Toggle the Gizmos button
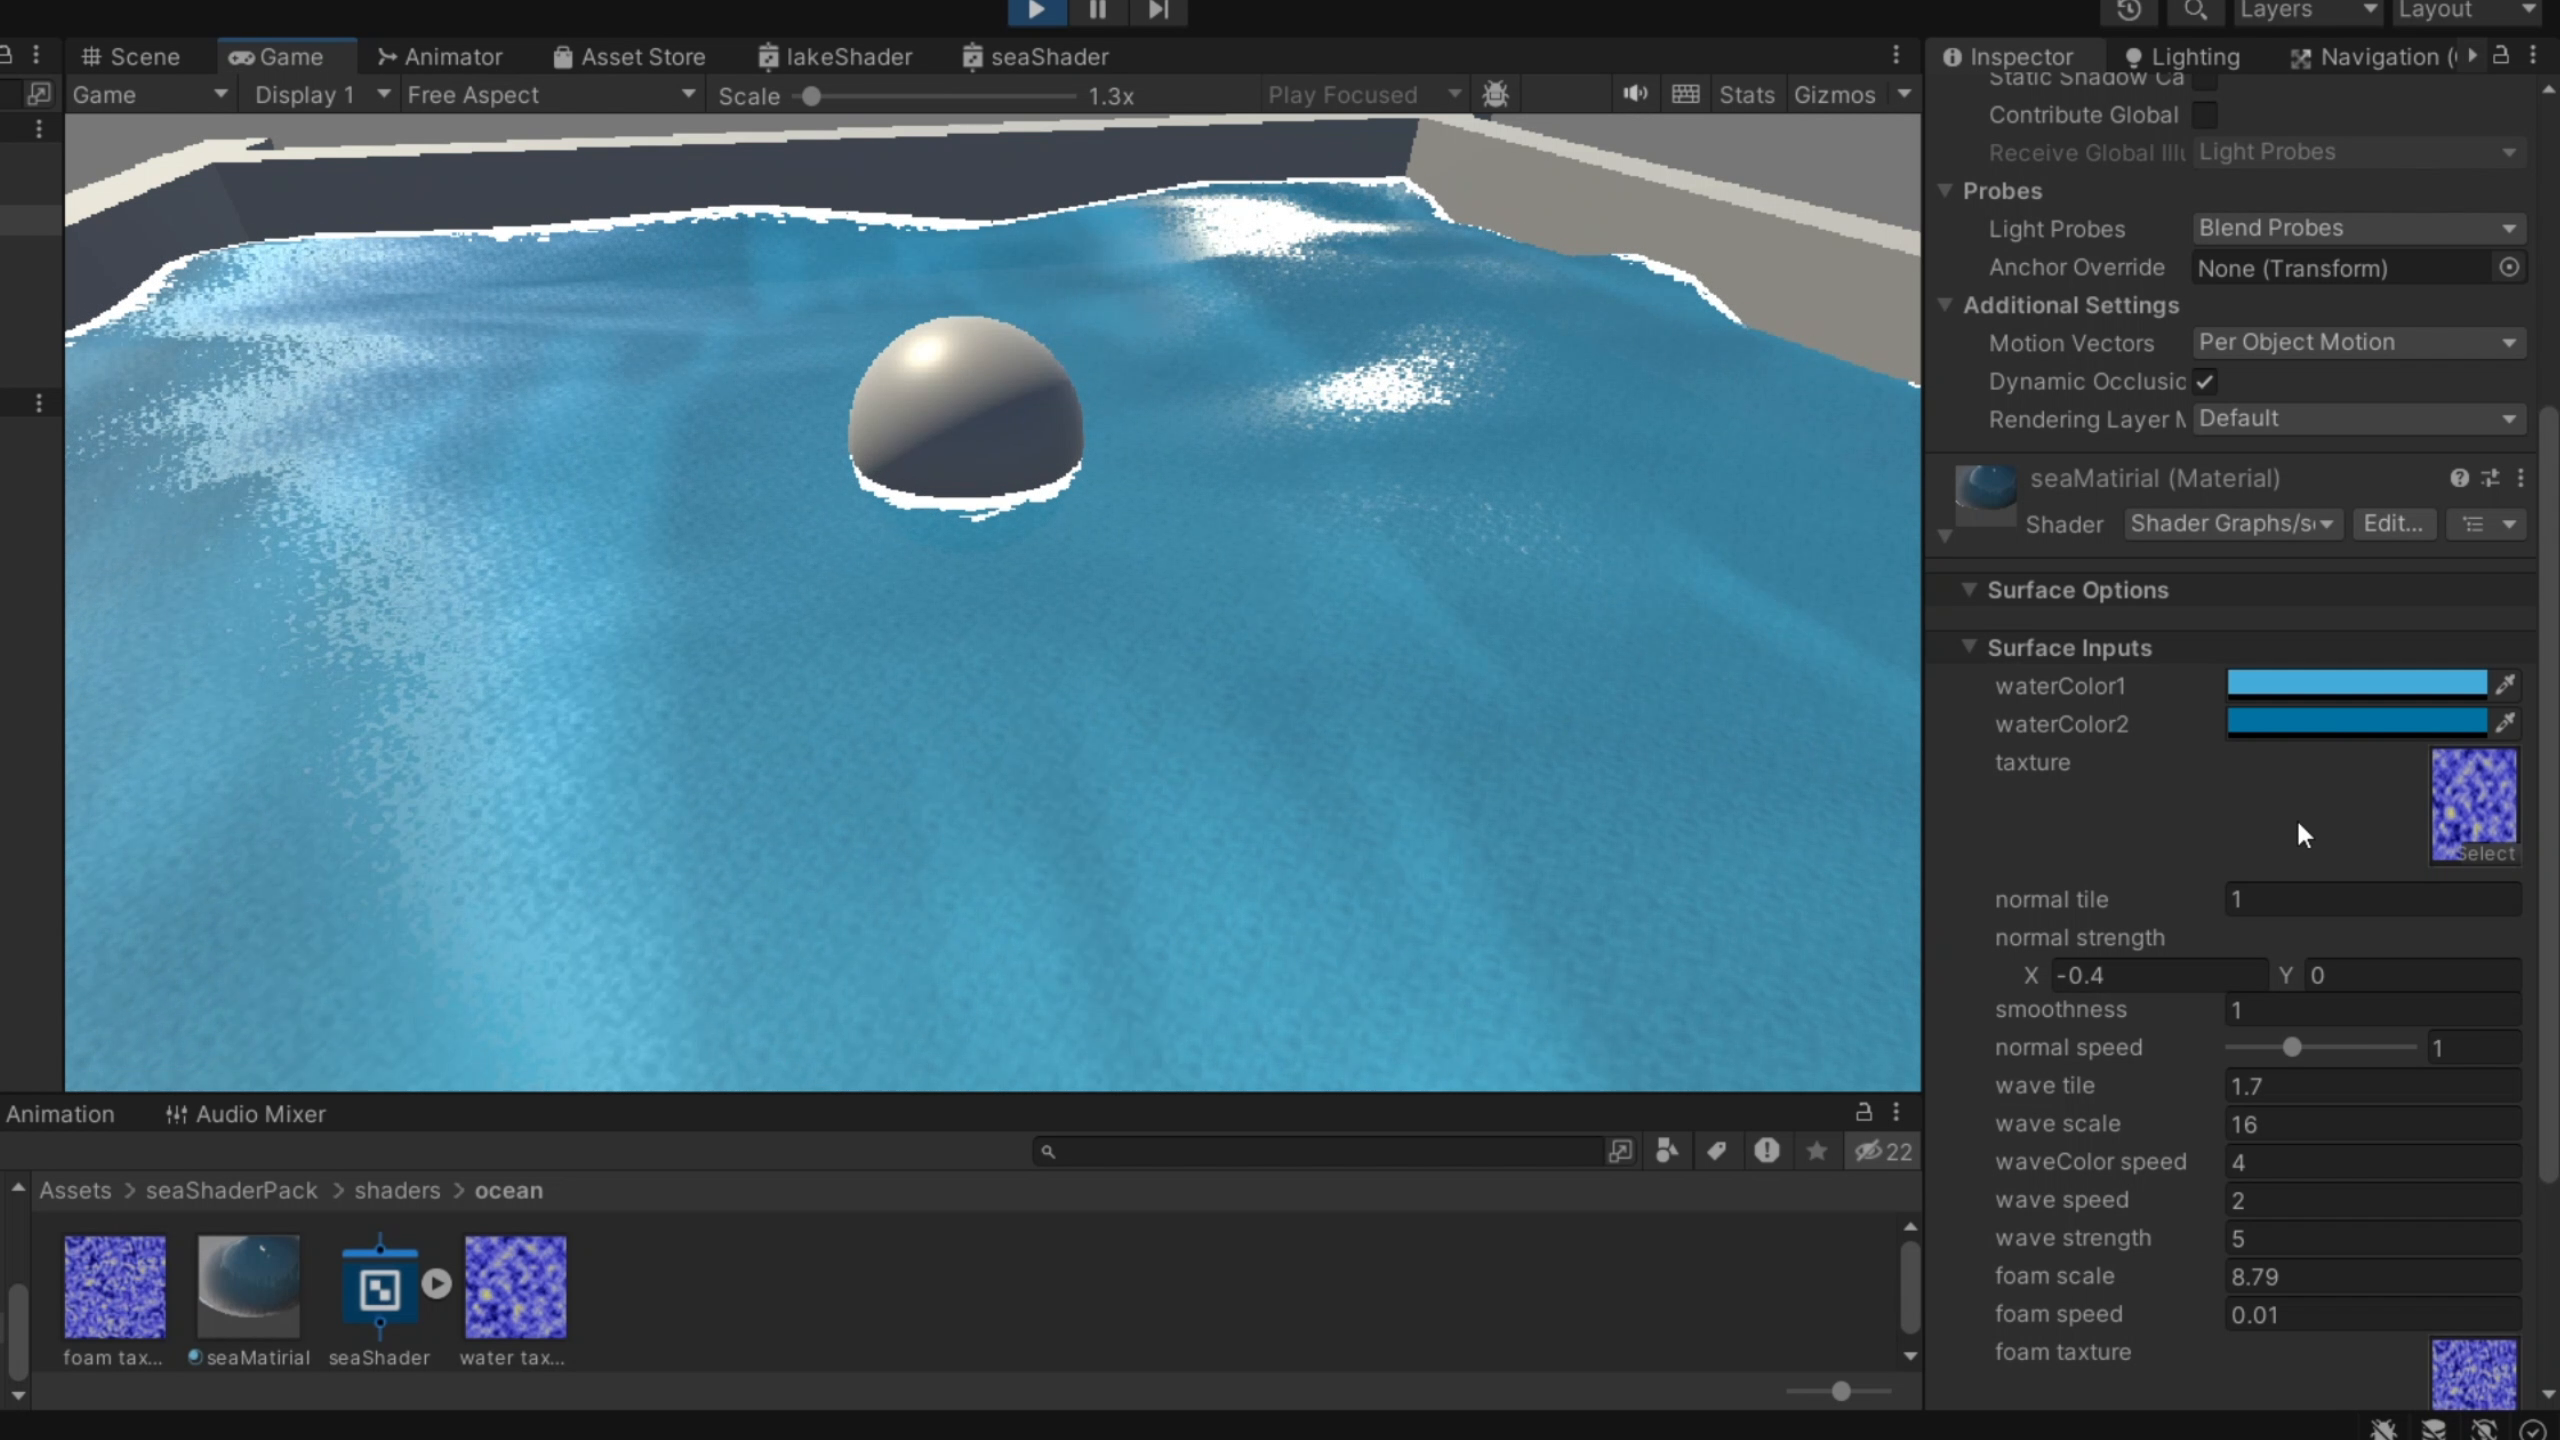Viewport: 2560px width, 1440px height. pyautogui.click(x=1835, y=95)
